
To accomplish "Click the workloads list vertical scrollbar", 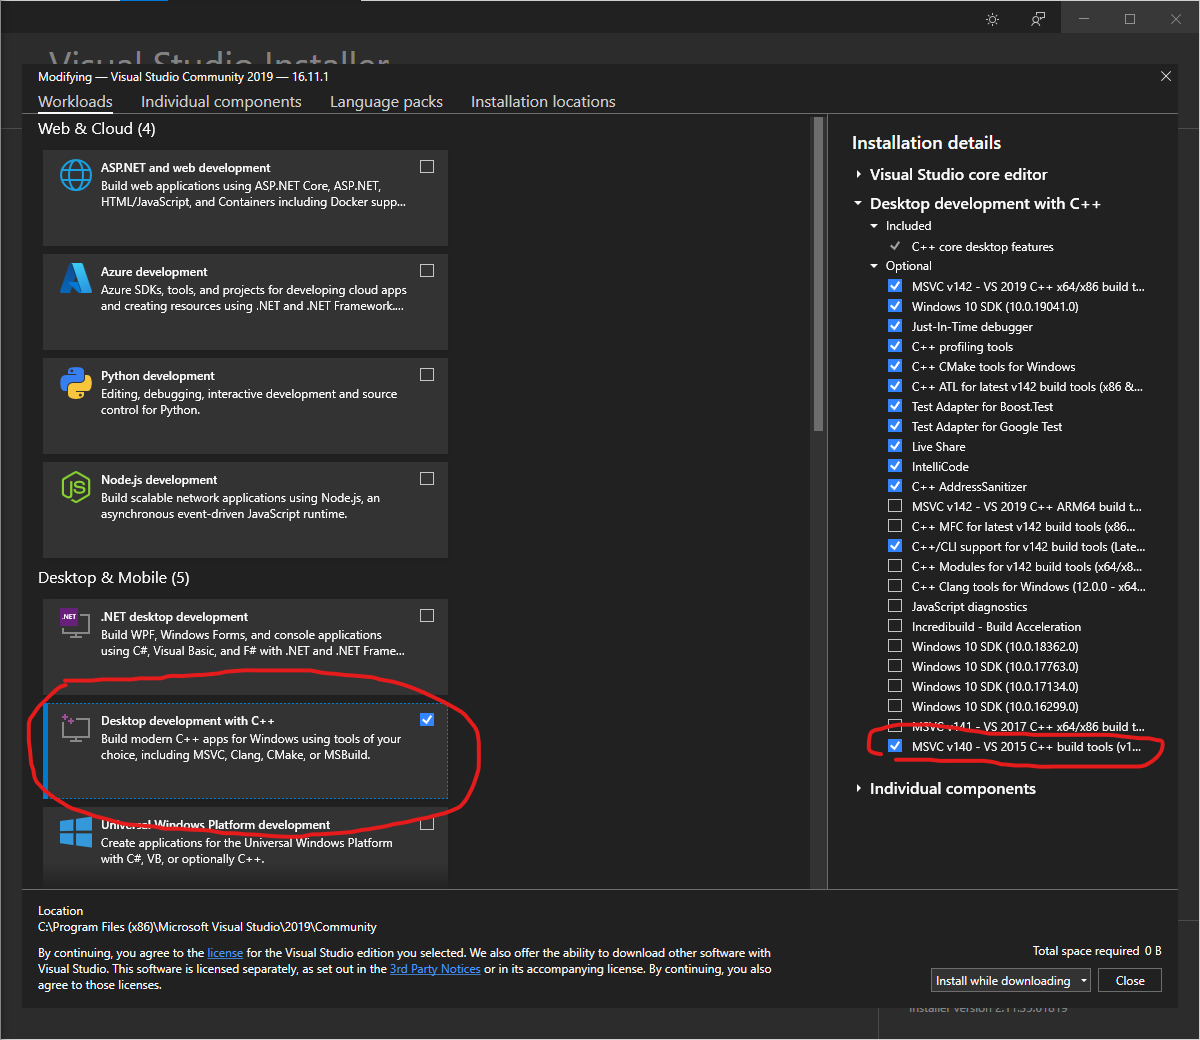I will pyautogui.click(x=818, y=274).
